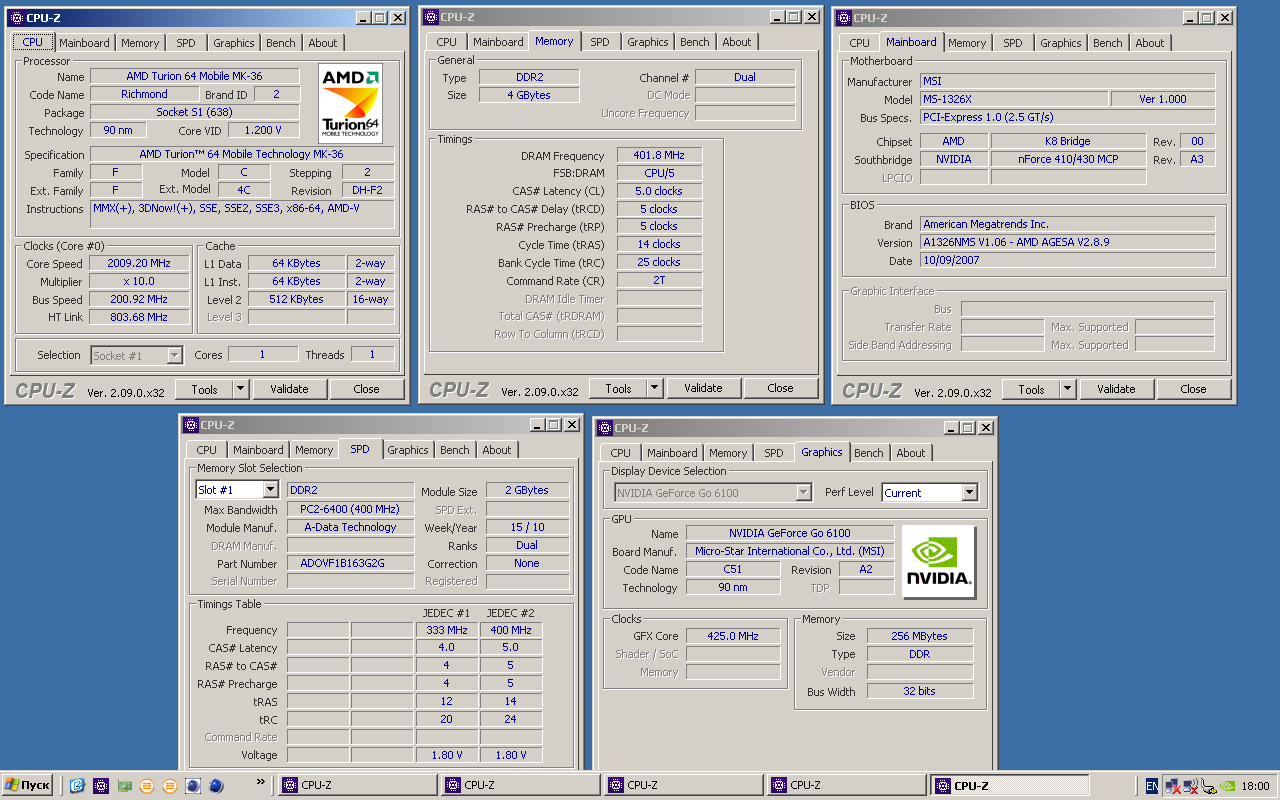The image size is (1280, 800).
Task: Click the title bar icon of the Memory-tab window
Action: pyautogui.click(x=431, y=17)
